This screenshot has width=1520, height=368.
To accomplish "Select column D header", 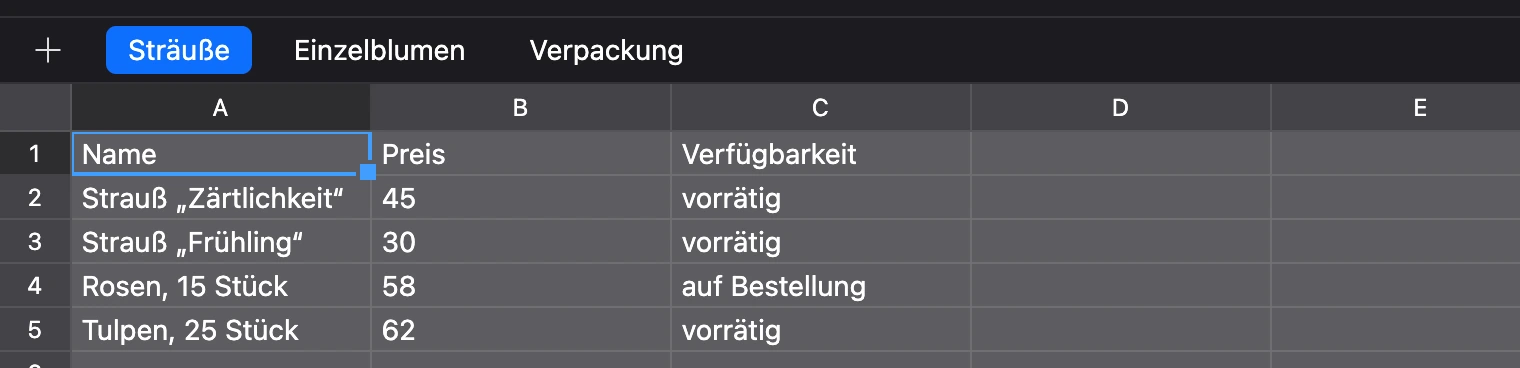I will click(x=1120, y=108).
